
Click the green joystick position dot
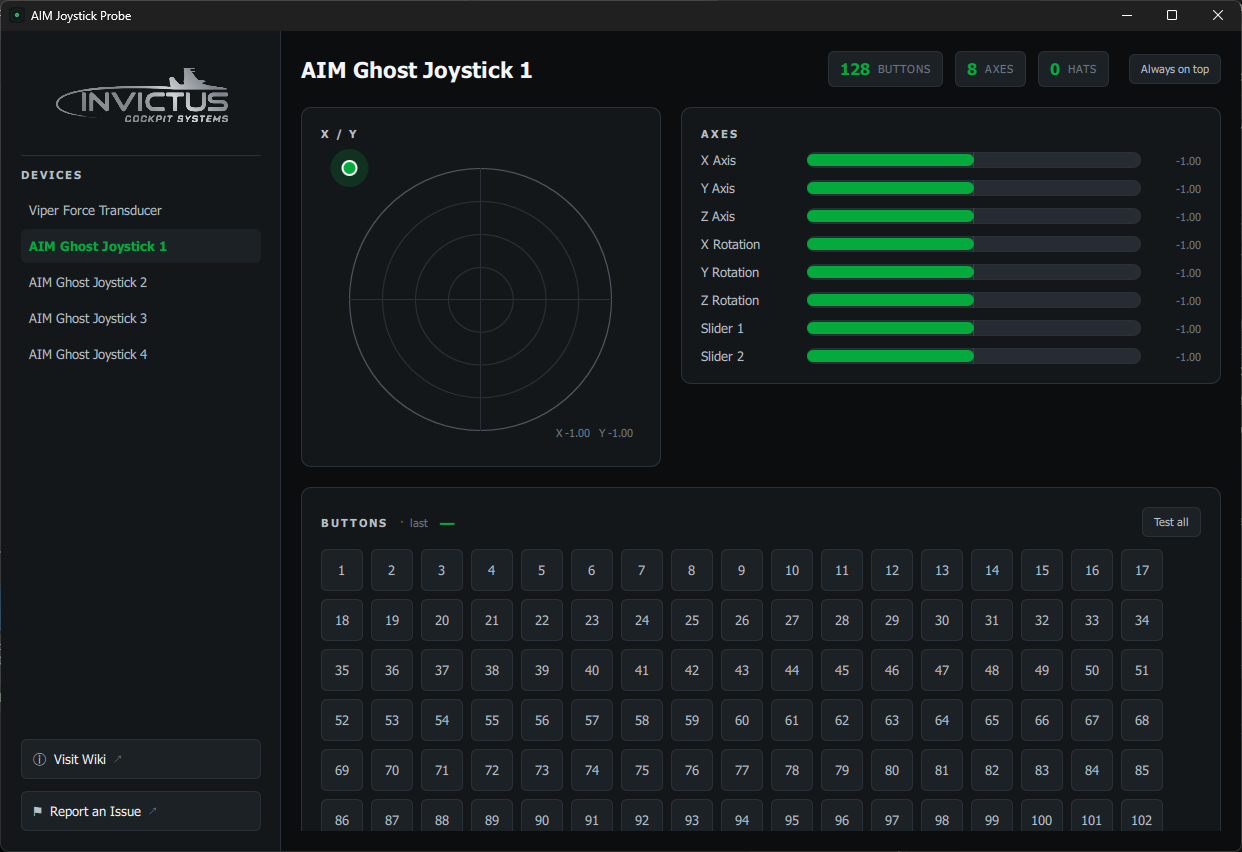point(349,168)
